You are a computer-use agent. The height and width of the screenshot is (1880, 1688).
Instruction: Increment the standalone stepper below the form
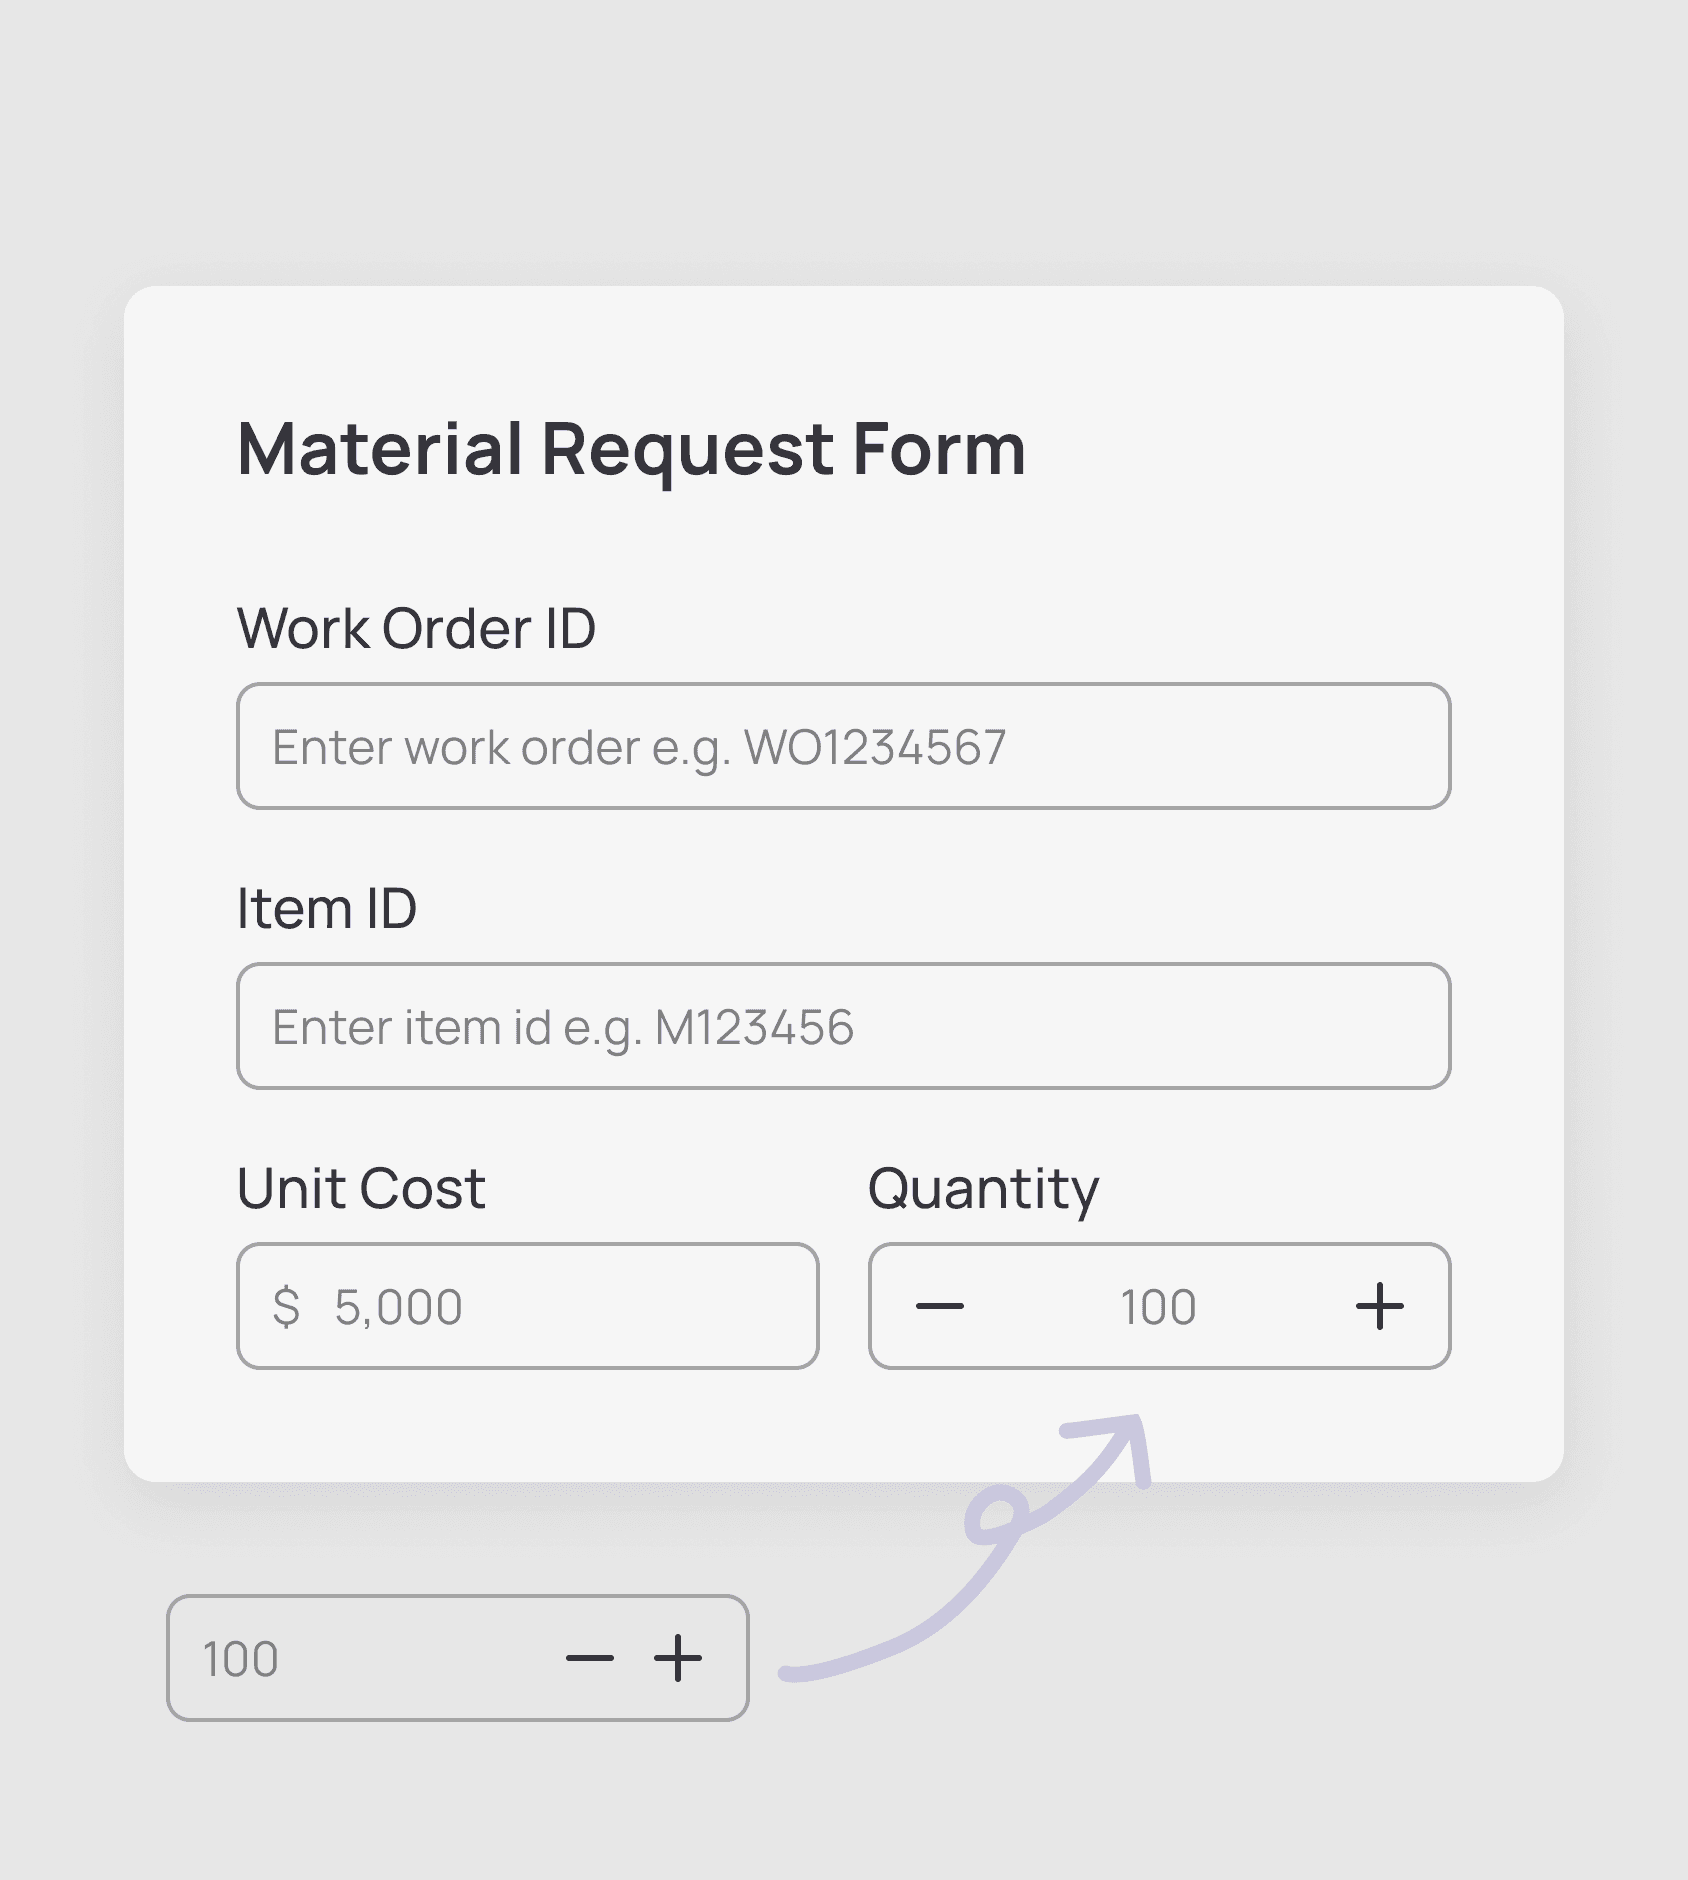pos(676,1659)
